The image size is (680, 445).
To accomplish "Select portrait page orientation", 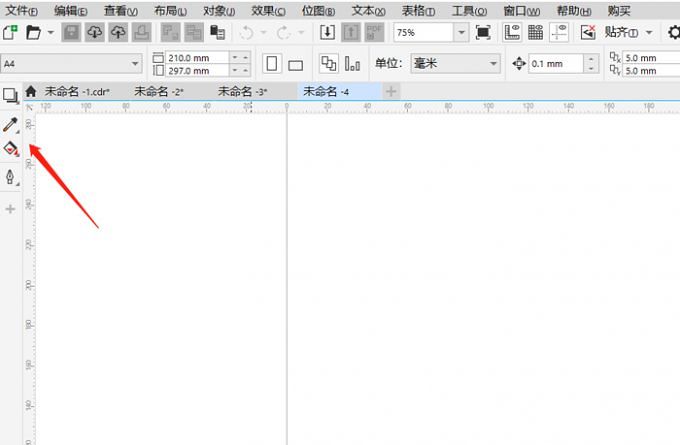I will pyautogui.click(x=272, y=64).
